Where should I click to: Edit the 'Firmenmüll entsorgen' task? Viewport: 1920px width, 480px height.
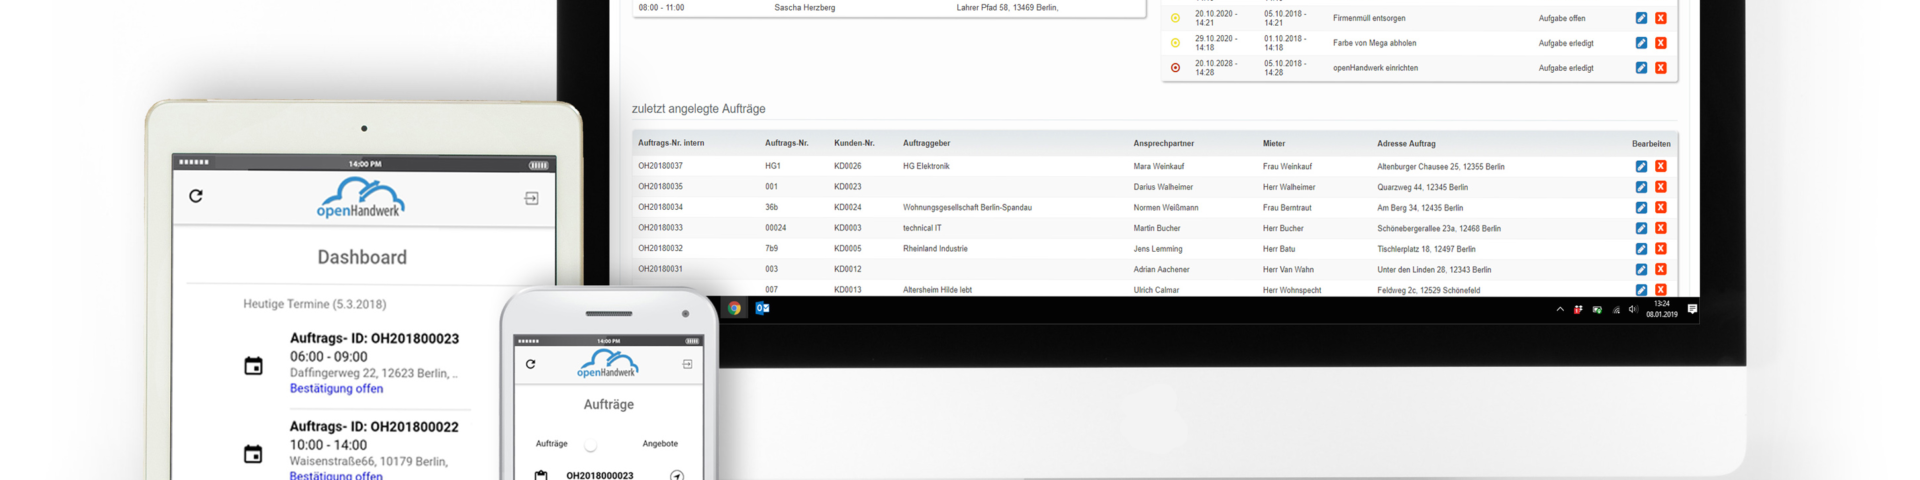pos(1641,18)
